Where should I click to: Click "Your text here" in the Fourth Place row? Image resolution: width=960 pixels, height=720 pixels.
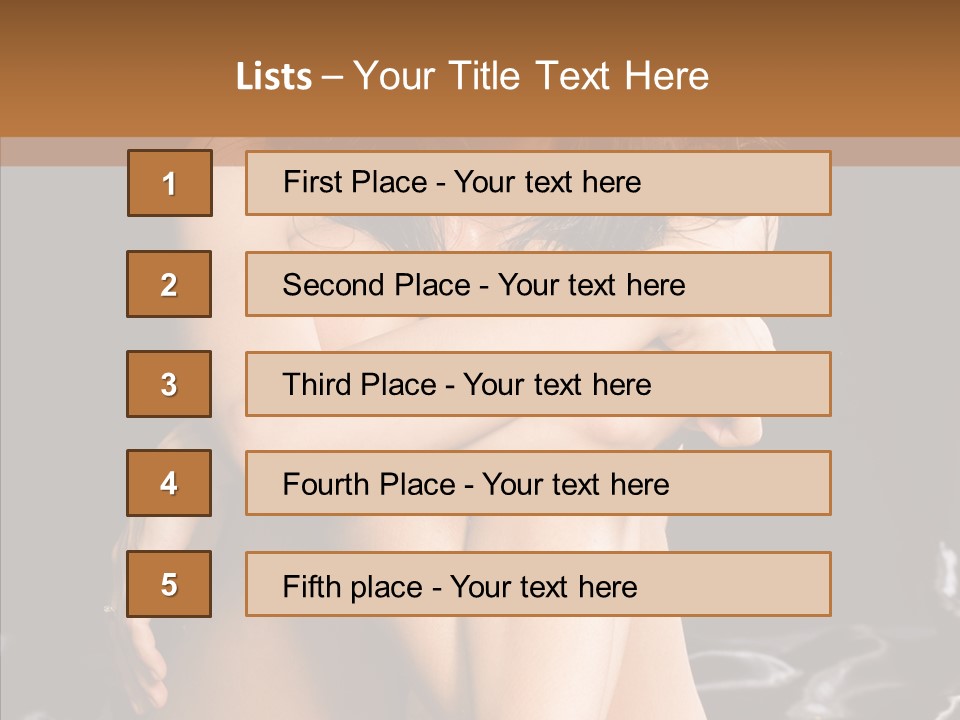coord(575,485)
